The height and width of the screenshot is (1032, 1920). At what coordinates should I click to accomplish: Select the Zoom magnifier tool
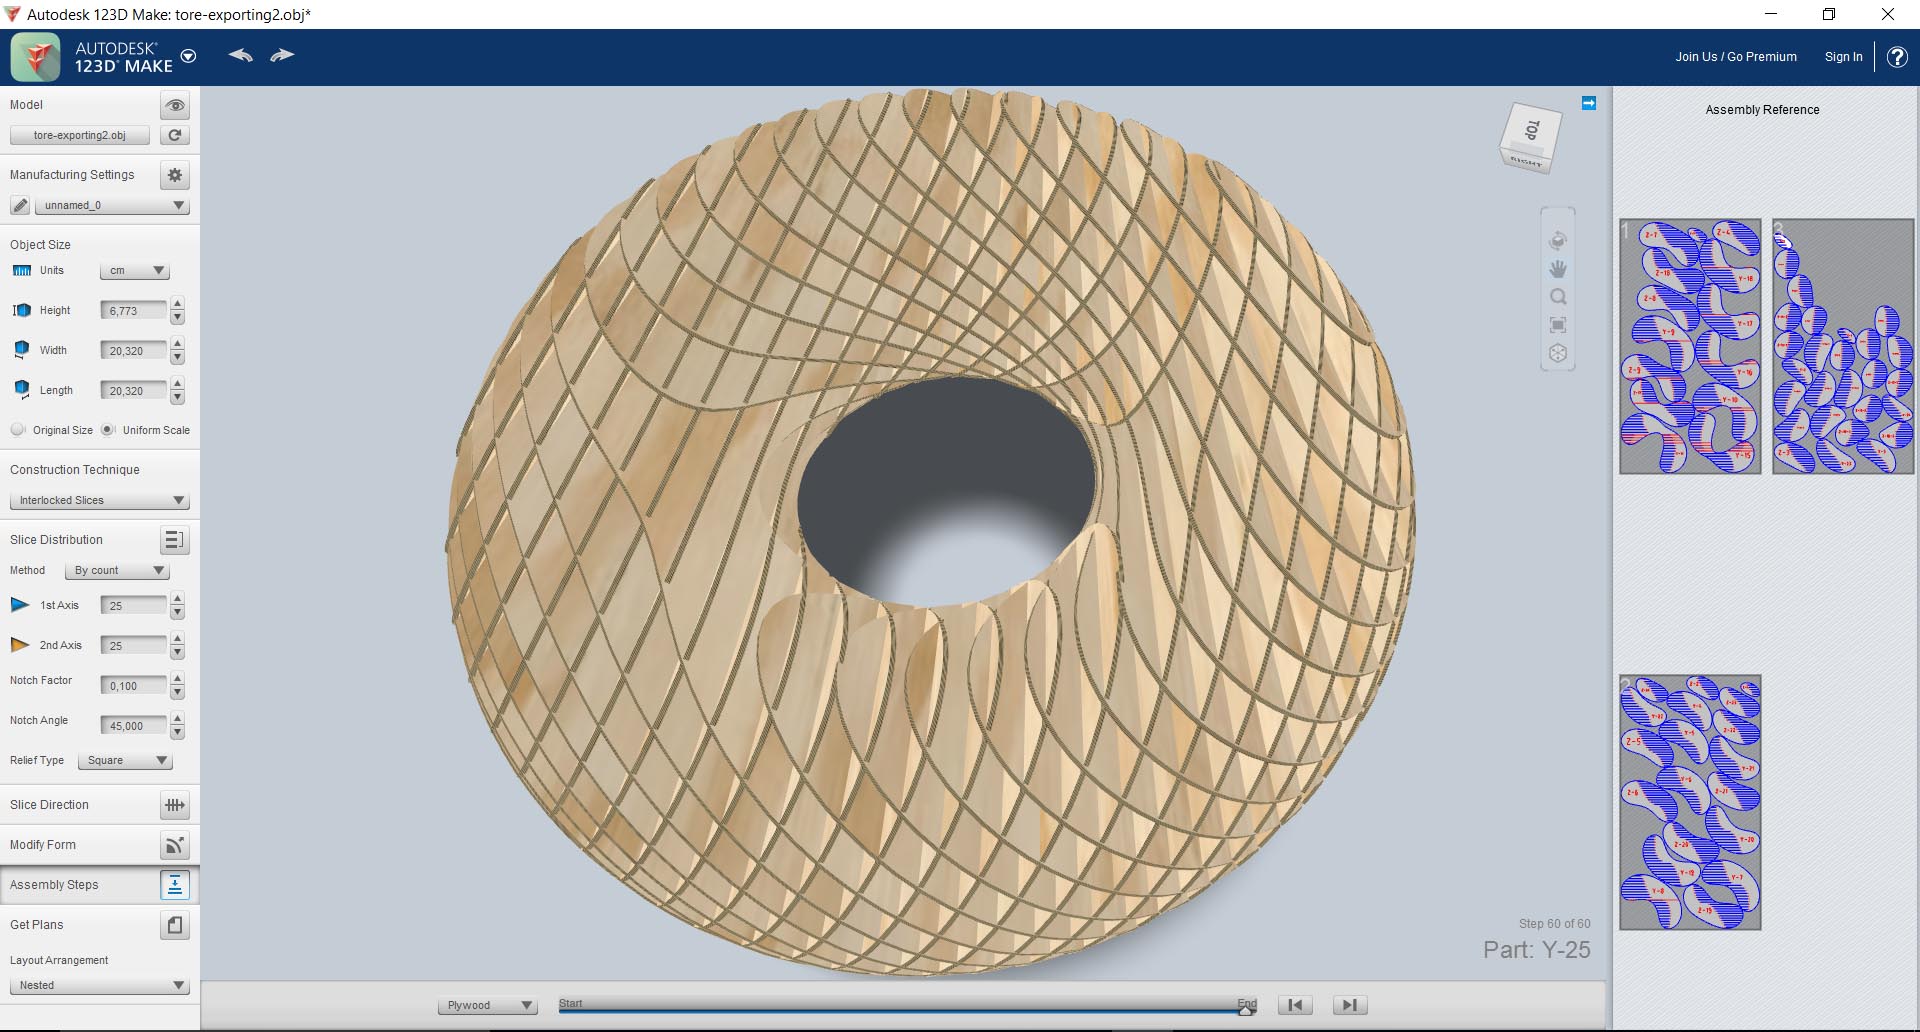[x=1558, y=297]
